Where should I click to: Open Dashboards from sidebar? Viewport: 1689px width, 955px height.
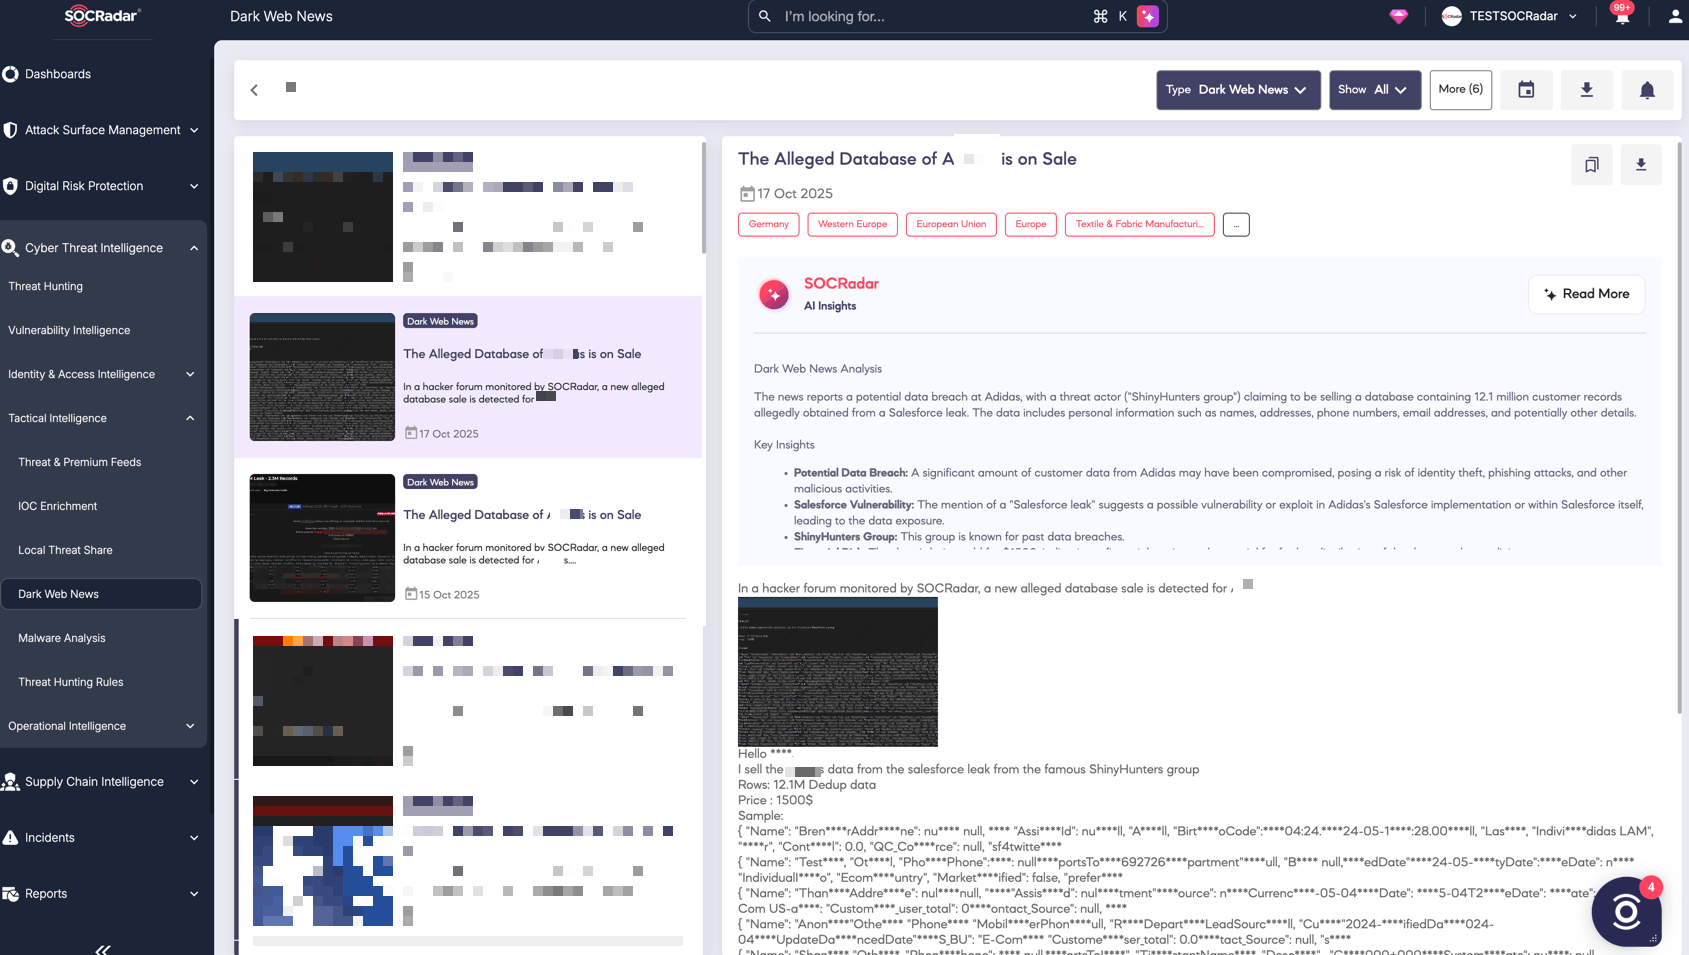coord(57,74)
